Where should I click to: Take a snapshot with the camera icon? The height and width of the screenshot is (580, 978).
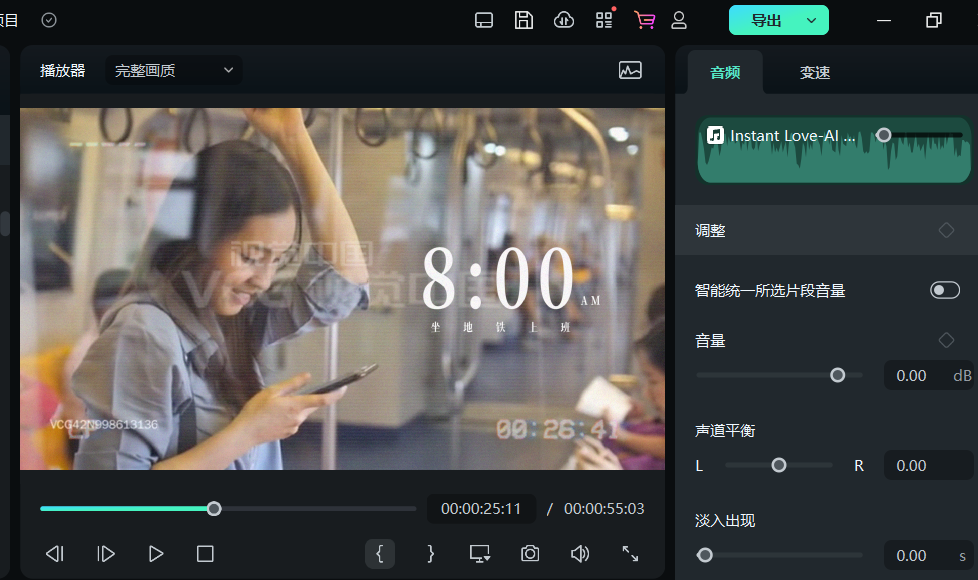coord(529,553)
